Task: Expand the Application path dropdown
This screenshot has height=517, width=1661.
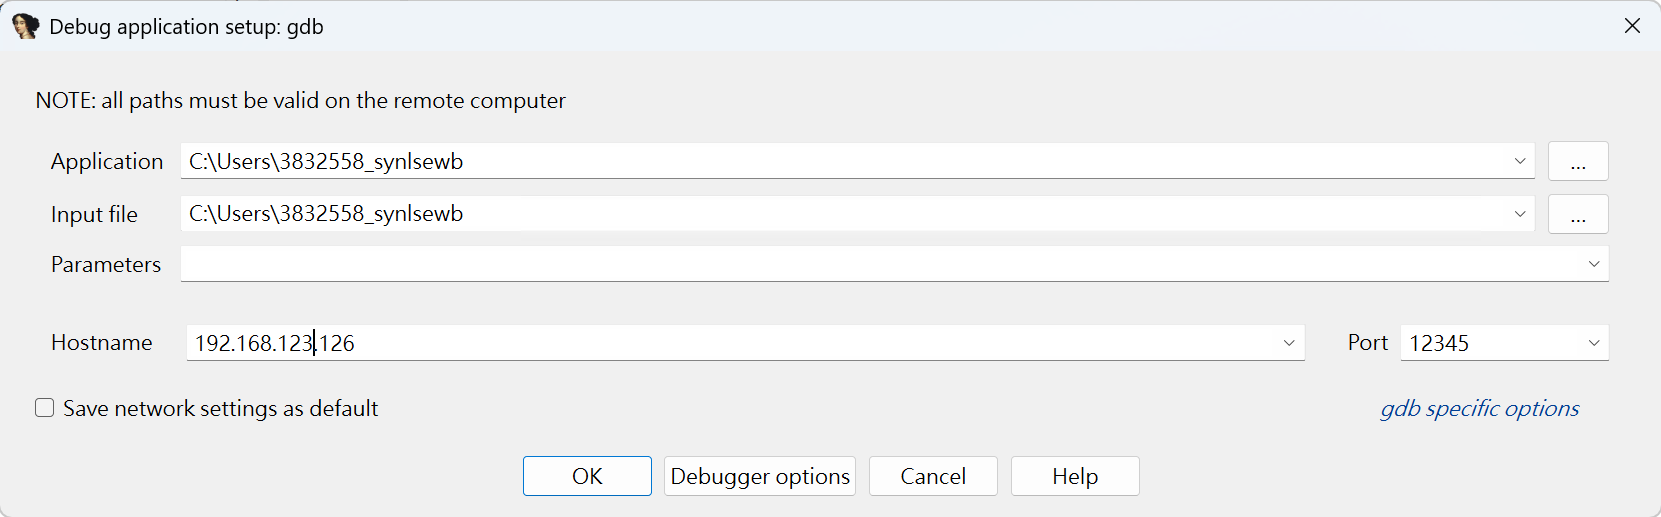Action: click(x=1519, y=161)
